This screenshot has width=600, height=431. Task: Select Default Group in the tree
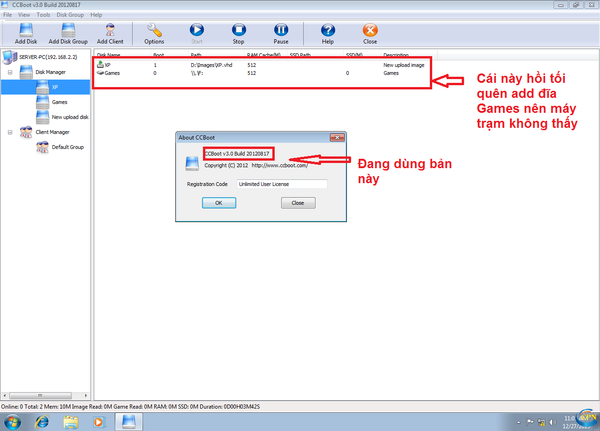67,147
